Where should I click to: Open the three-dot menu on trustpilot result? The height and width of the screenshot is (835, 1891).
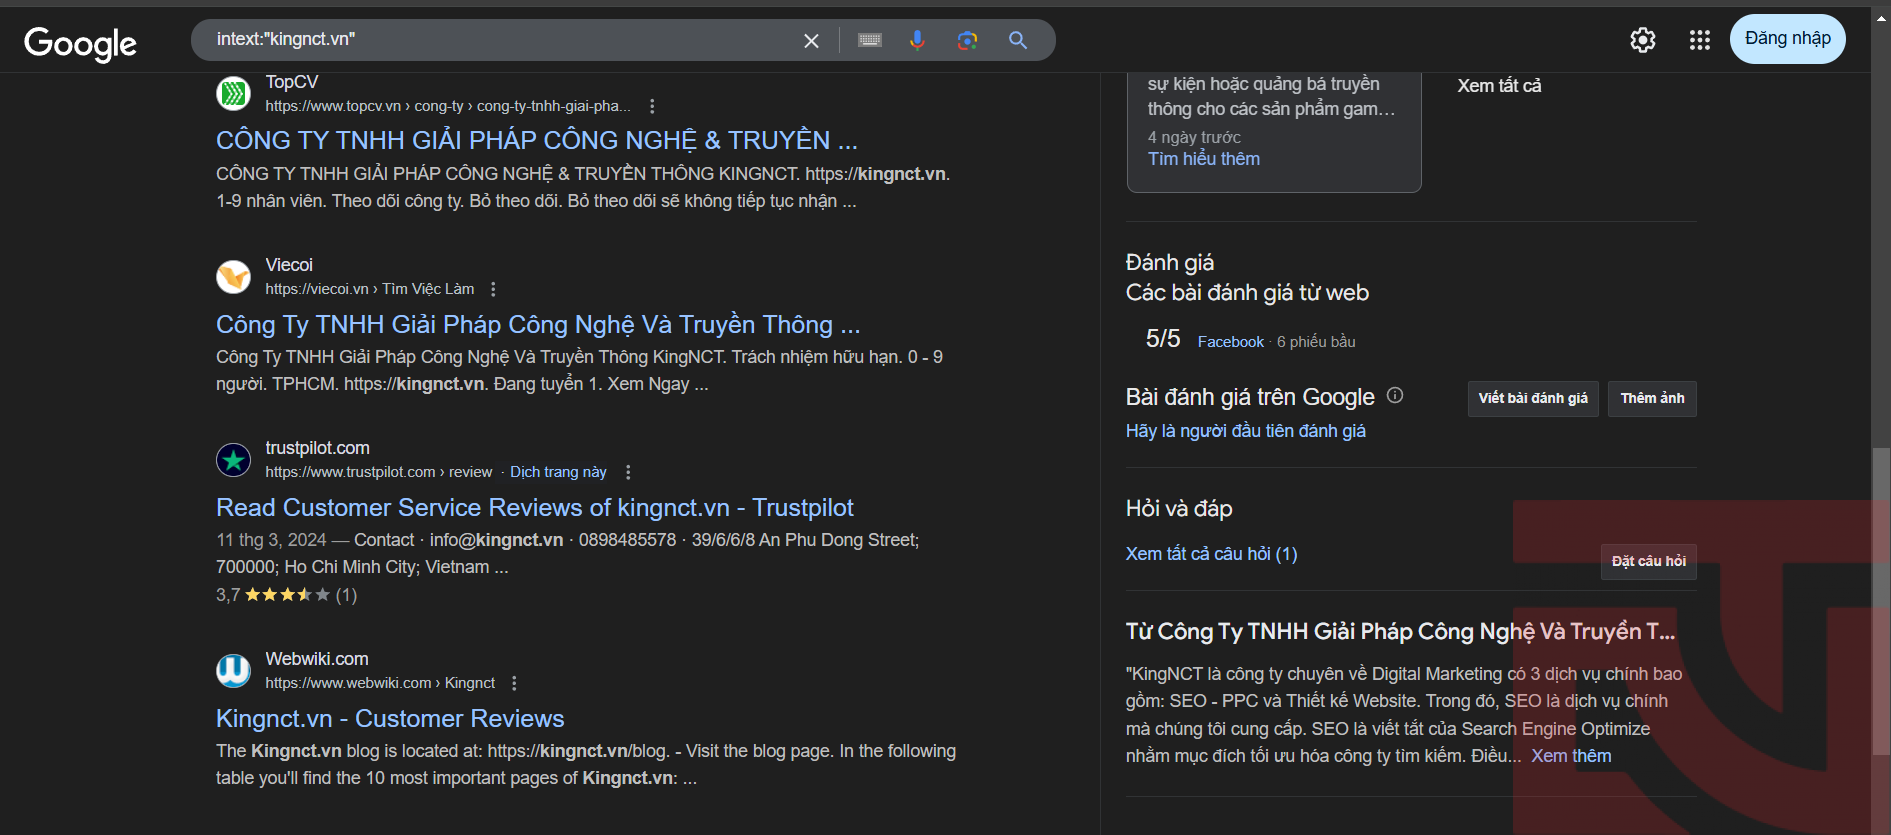(x=628, y=472)
